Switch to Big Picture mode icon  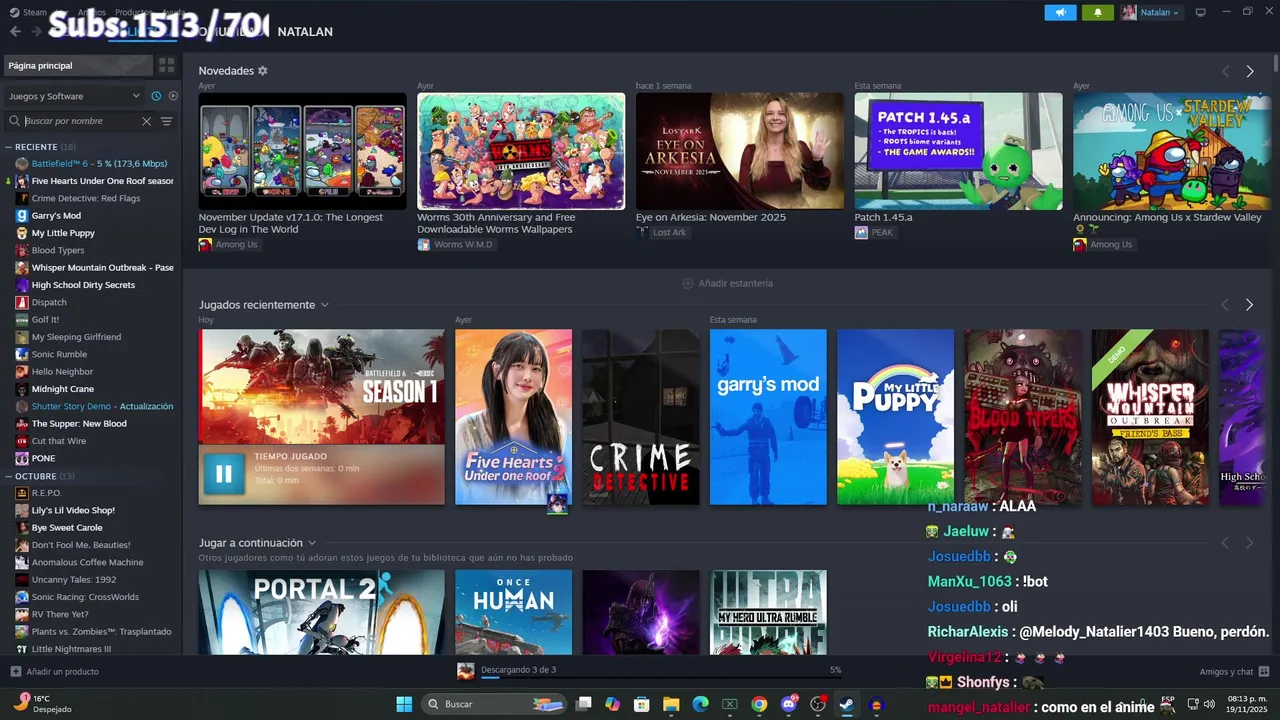(x=1200, y=12)
